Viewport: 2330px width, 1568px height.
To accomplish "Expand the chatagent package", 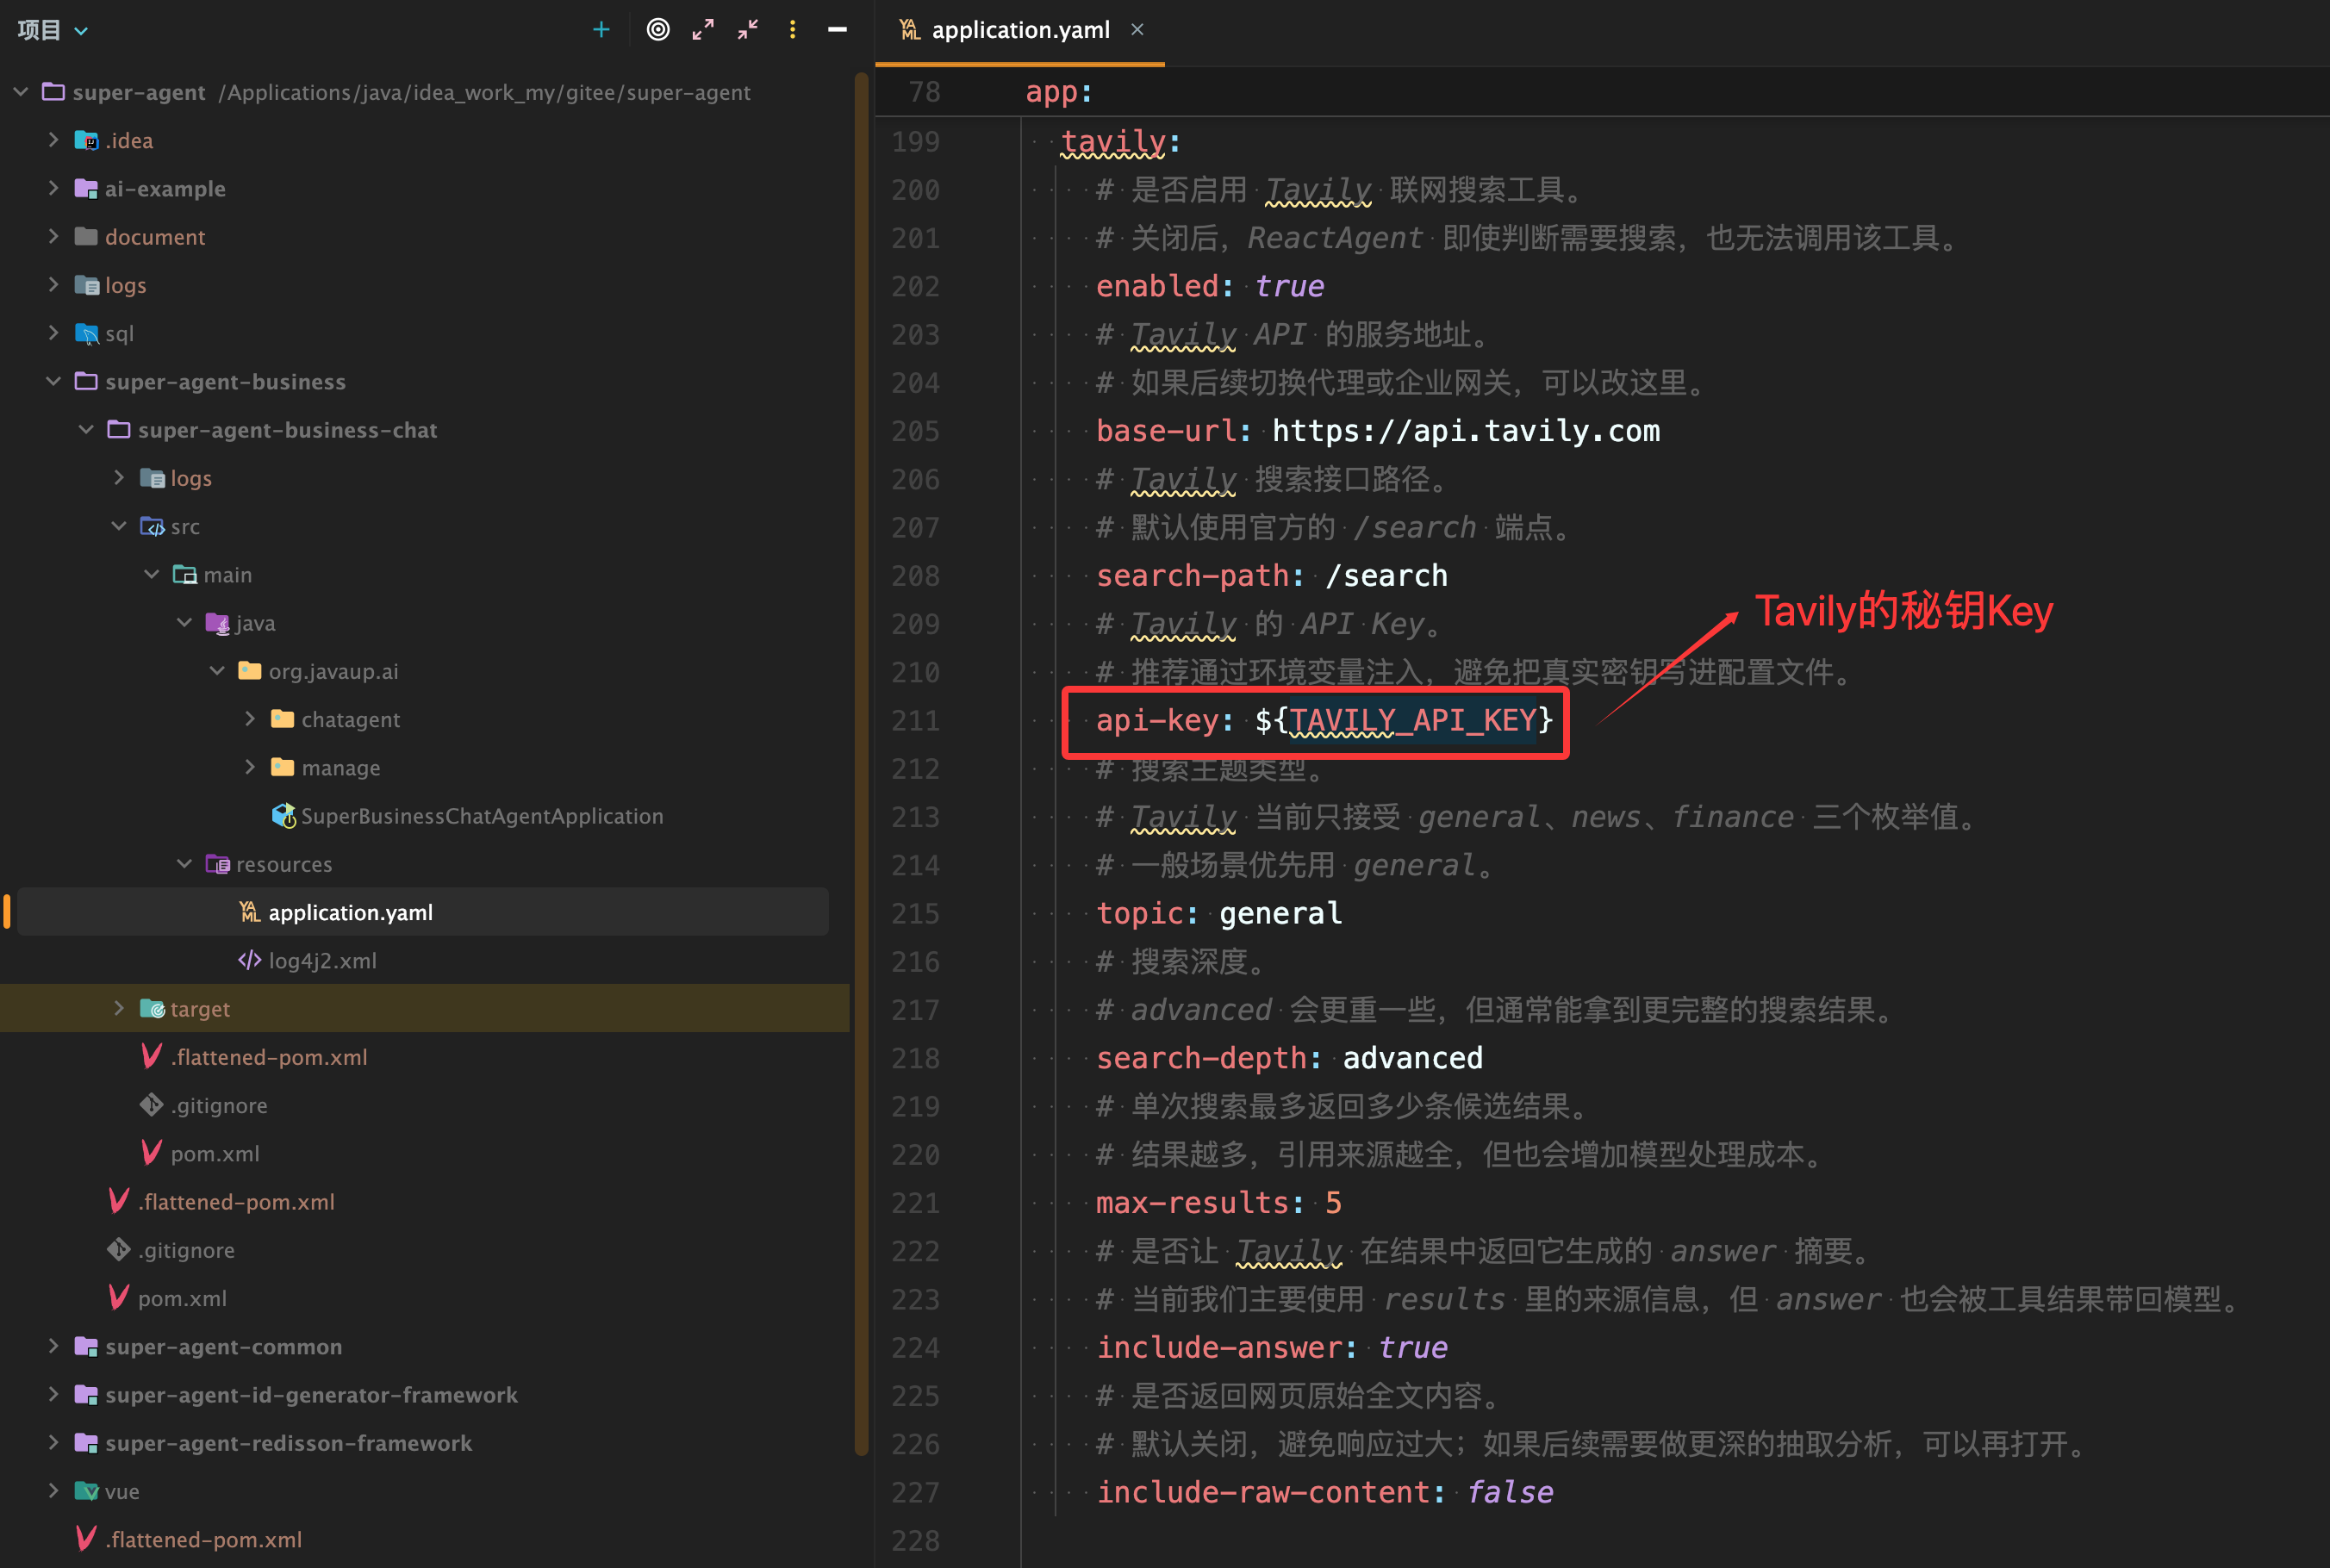I will click(250, 719).
